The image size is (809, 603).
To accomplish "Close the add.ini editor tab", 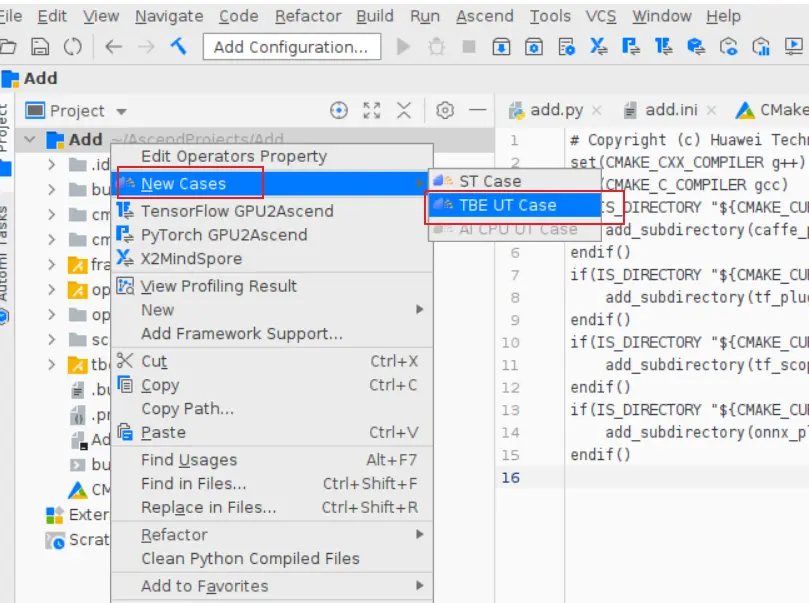I will 711,110.
